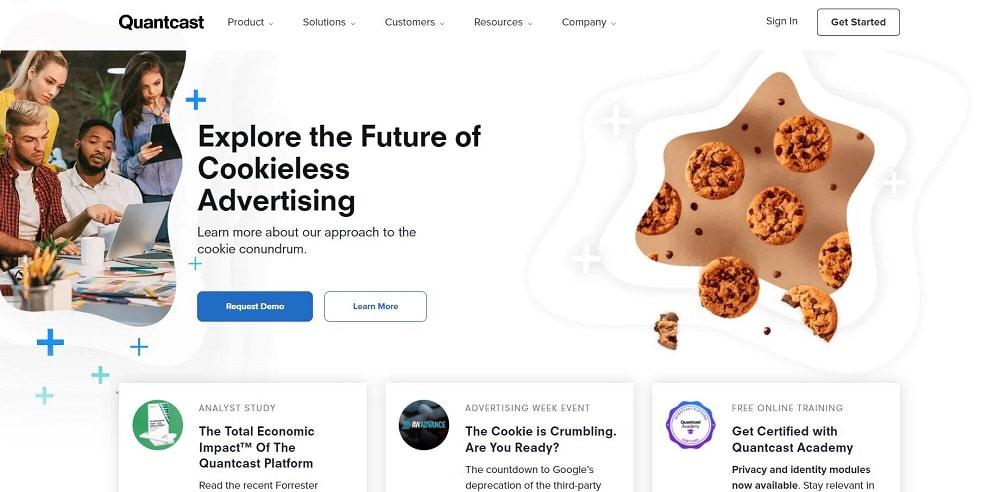Click the blue Request Demo button
Image resolution: width=1000 pixels, height=492 pixels.
click(254, 306)
